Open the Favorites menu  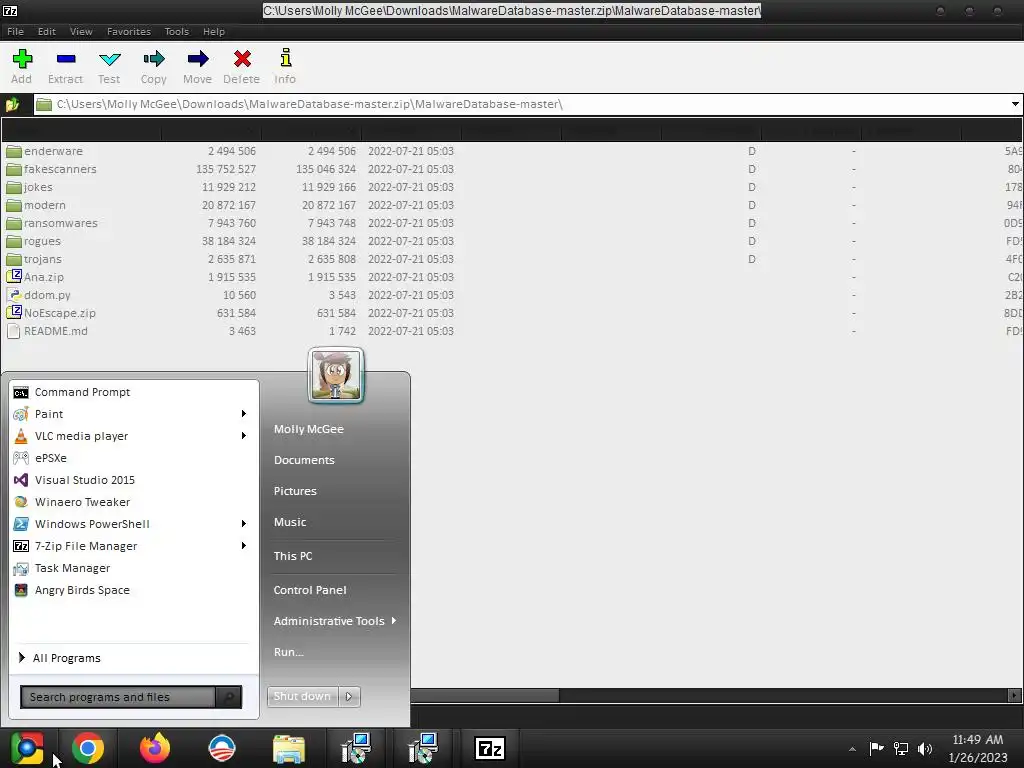[x=129, y=31]
